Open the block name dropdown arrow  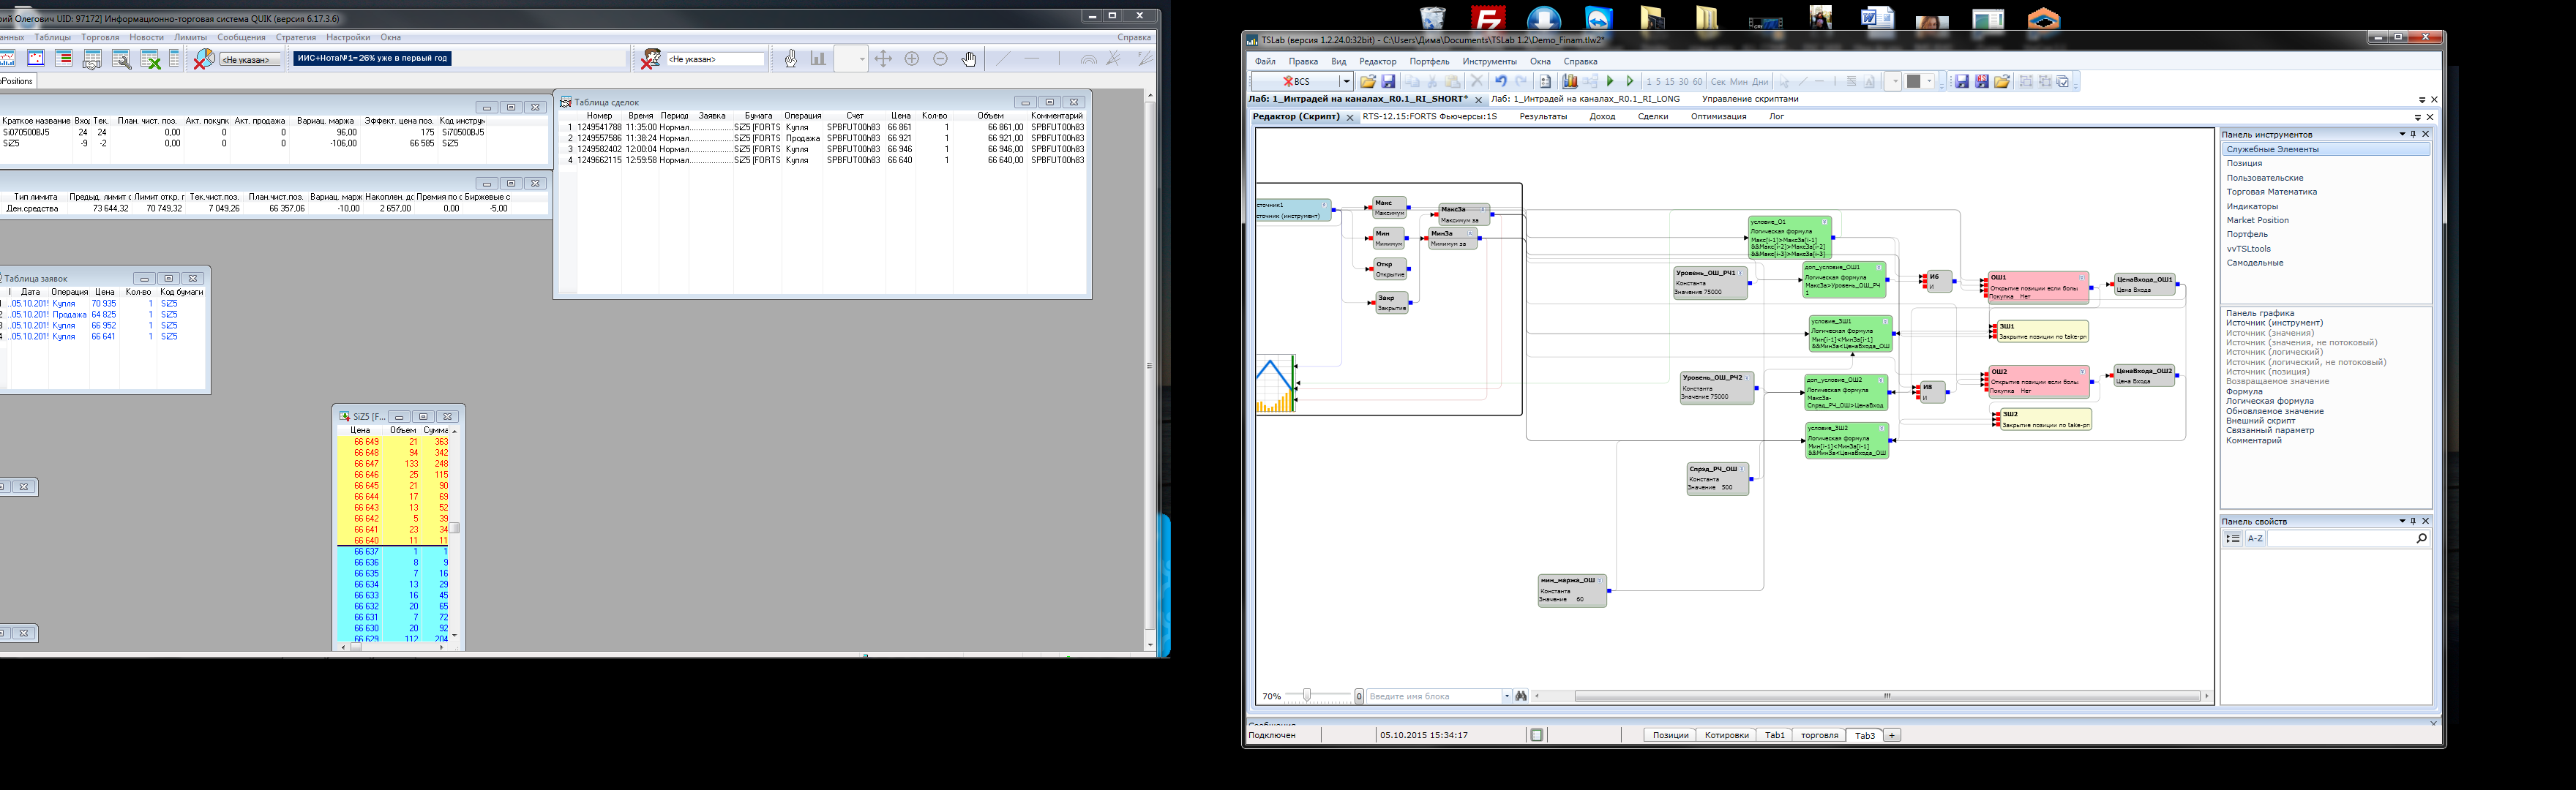(1506, 696)
